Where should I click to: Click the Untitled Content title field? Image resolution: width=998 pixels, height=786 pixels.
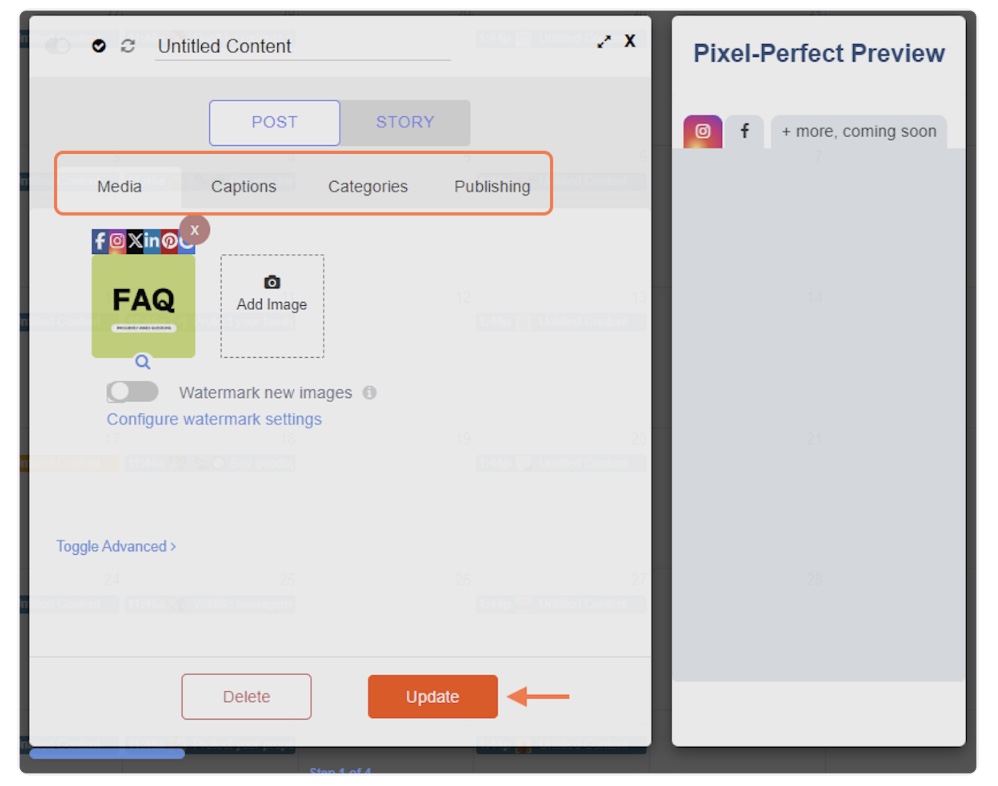[302, 46]
